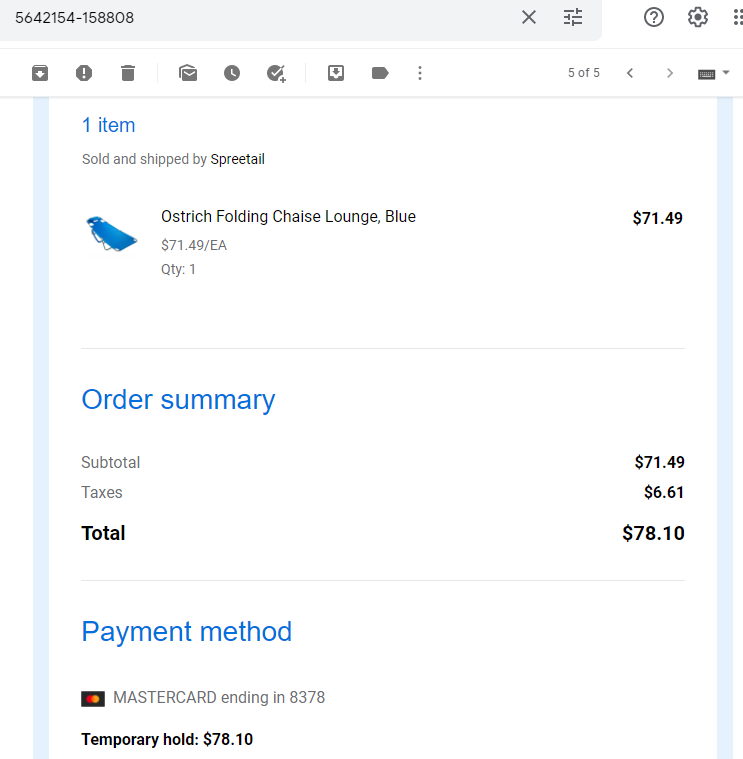Report email as spam
743x759 pixels.
click(84, 73)
